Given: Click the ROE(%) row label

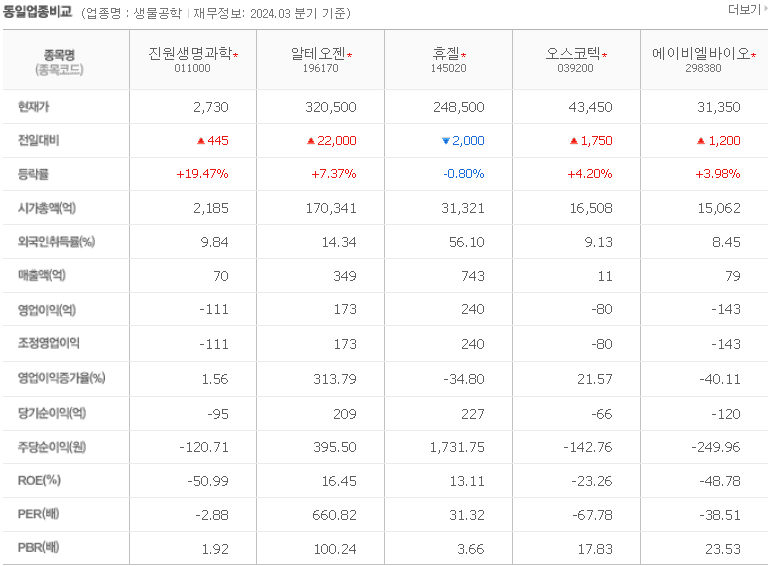Looking at the screenshot, I should (39, 480).
